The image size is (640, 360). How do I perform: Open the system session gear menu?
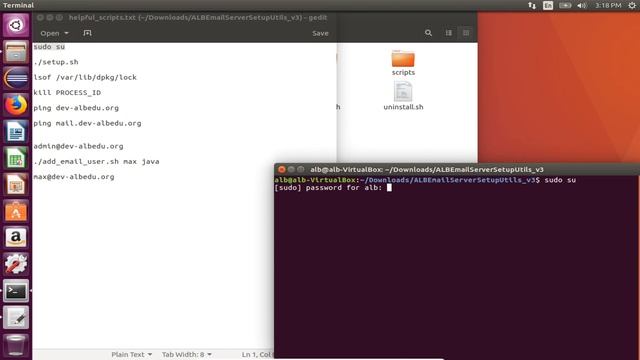632,5
